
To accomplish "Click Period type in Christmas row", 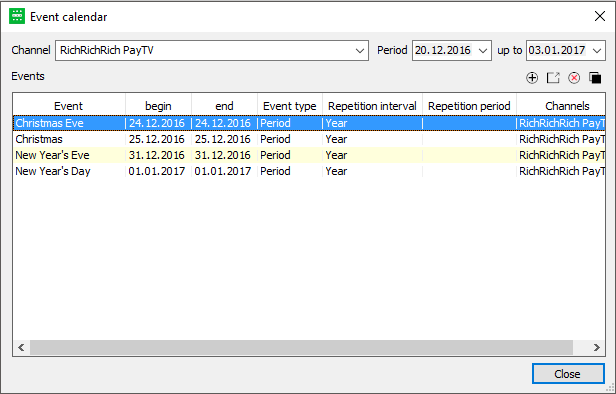I will click(x=275, y=139).
